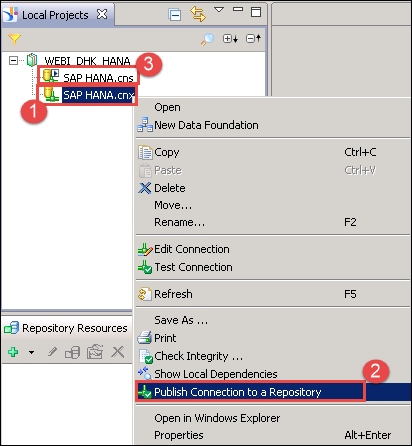Click the magnifier search icon in Local Projects
This screenshot has width=412, height=446.
point(207,39)
